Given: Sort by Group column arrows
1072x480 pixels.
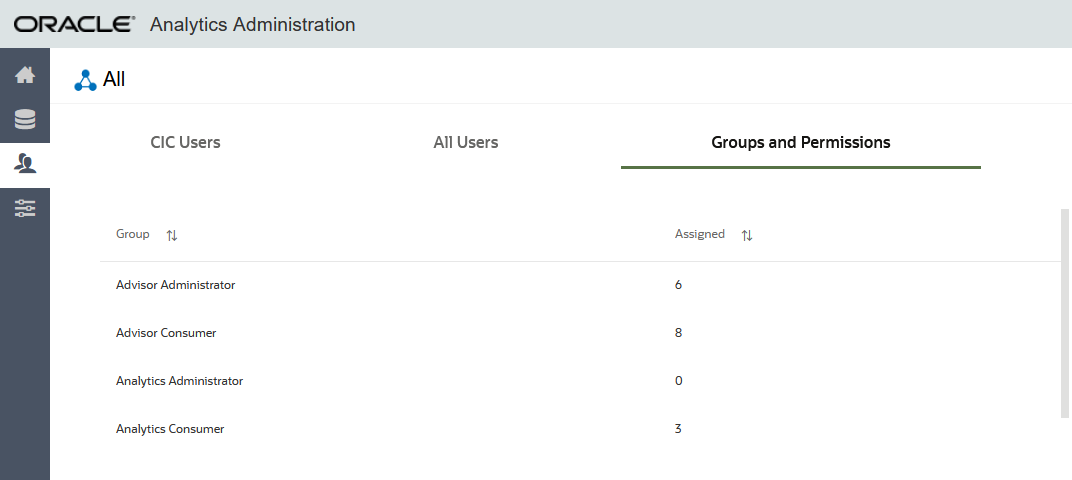Looking at the screenshot, I should (x=172, y=235).
